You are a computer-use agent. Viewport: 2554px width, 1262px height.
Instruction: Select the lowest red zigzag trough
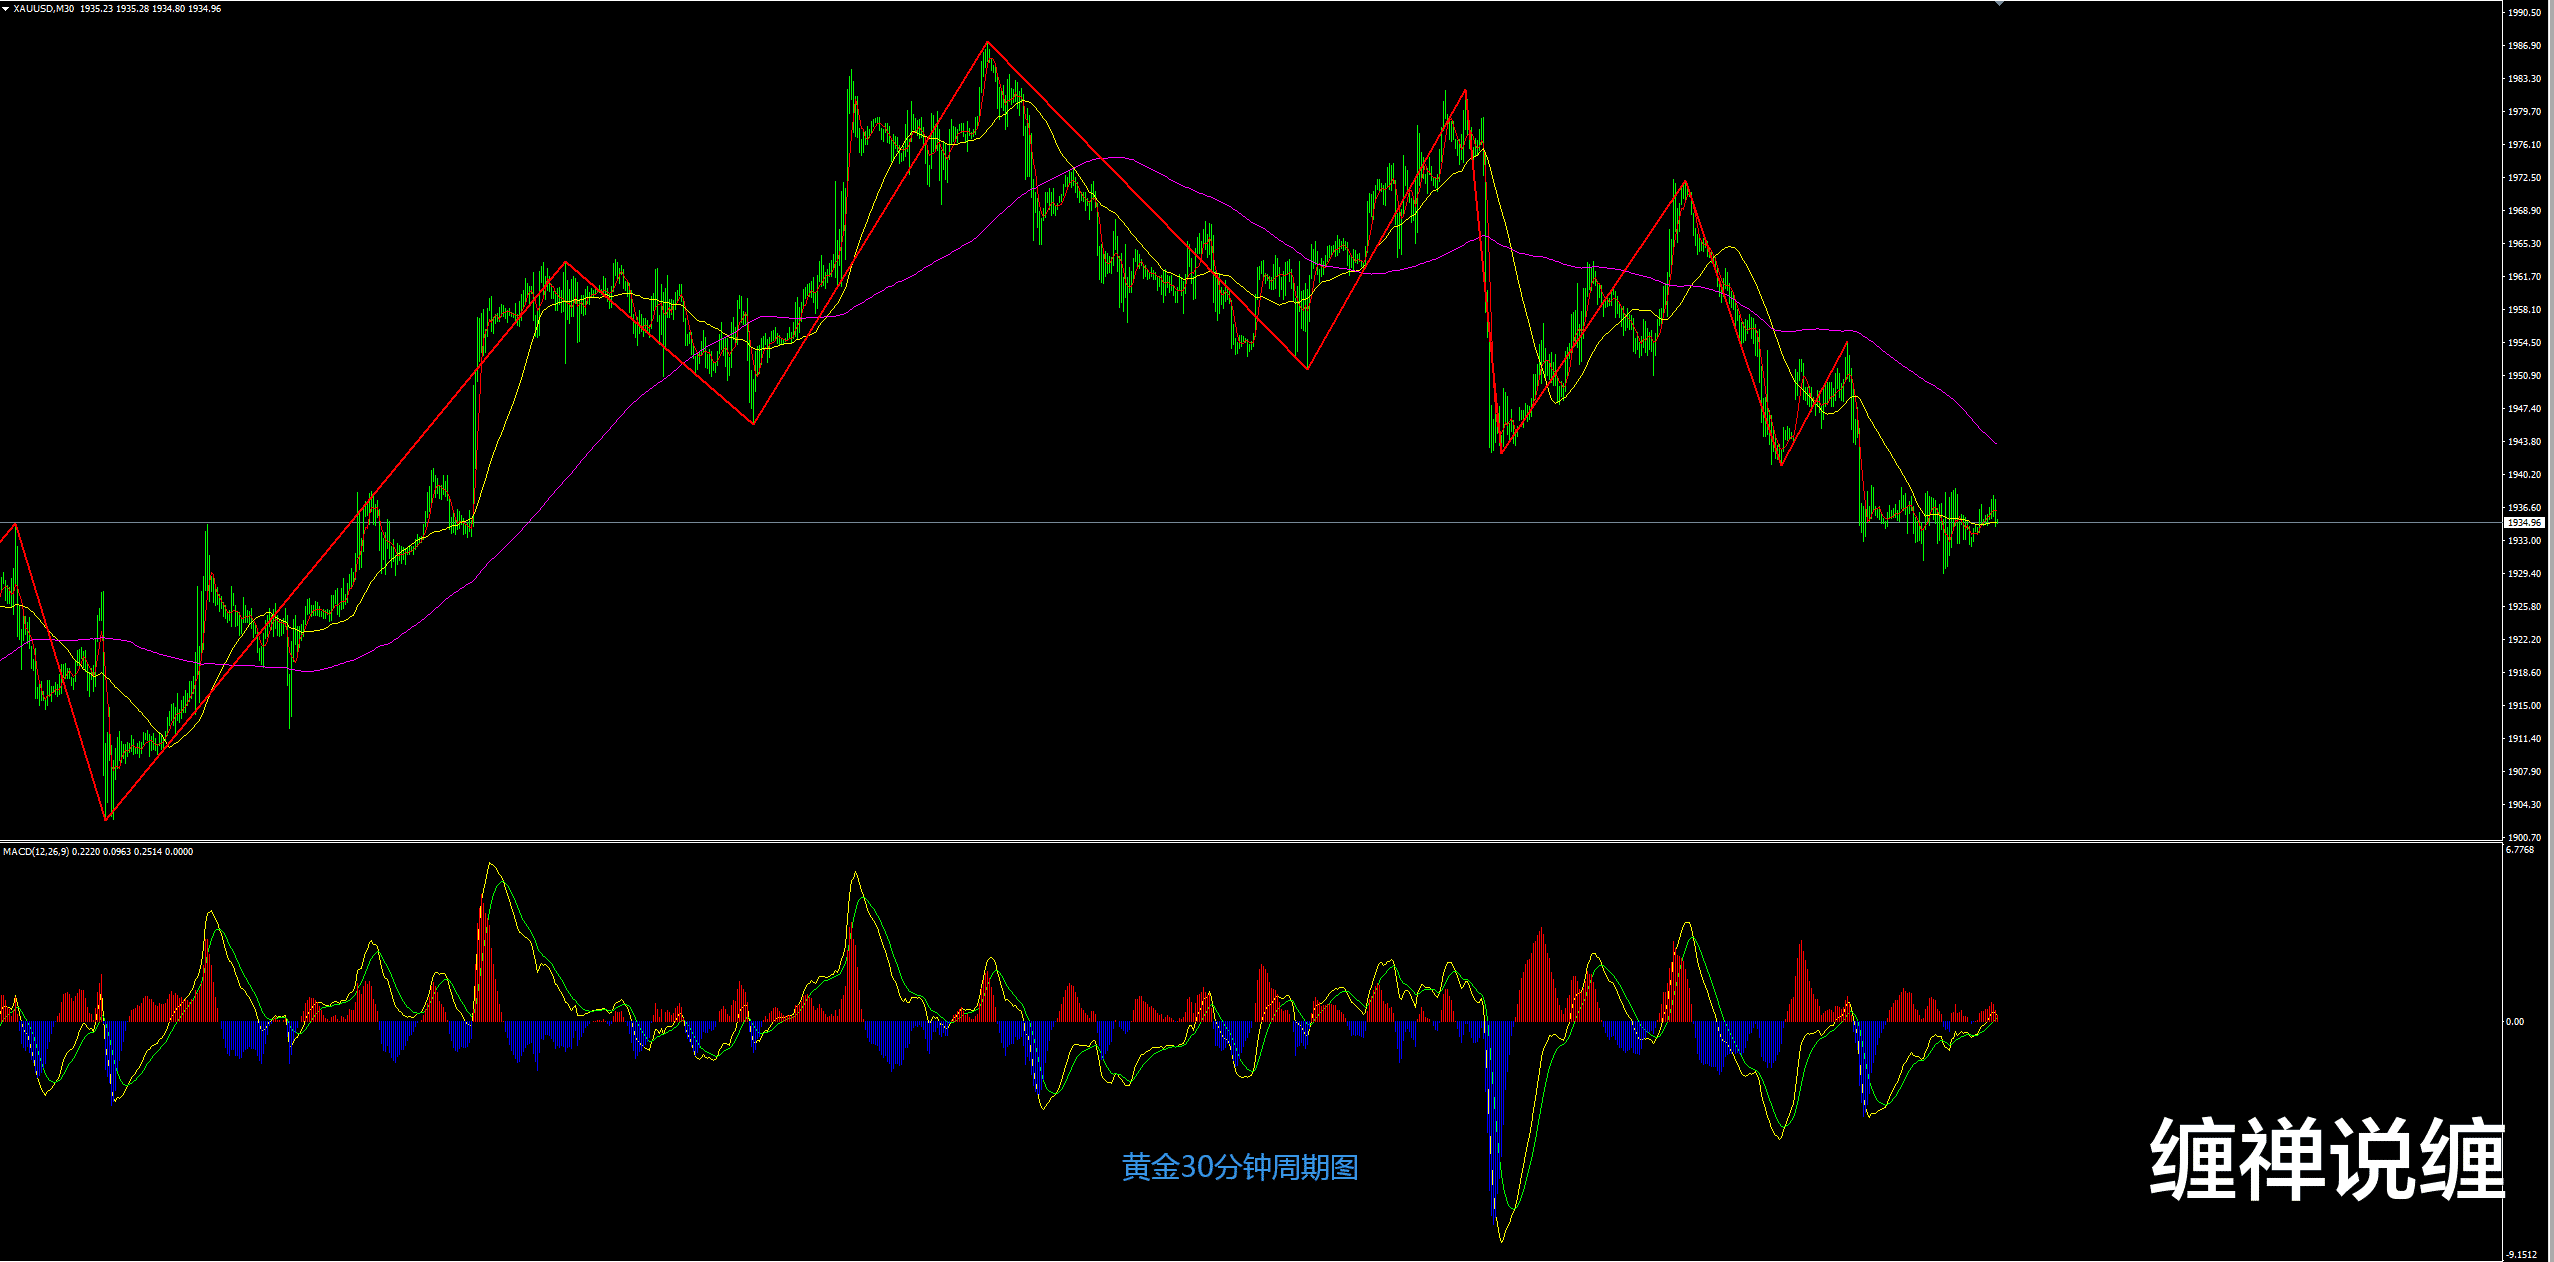pyautogui.click(x=106, y=820)
